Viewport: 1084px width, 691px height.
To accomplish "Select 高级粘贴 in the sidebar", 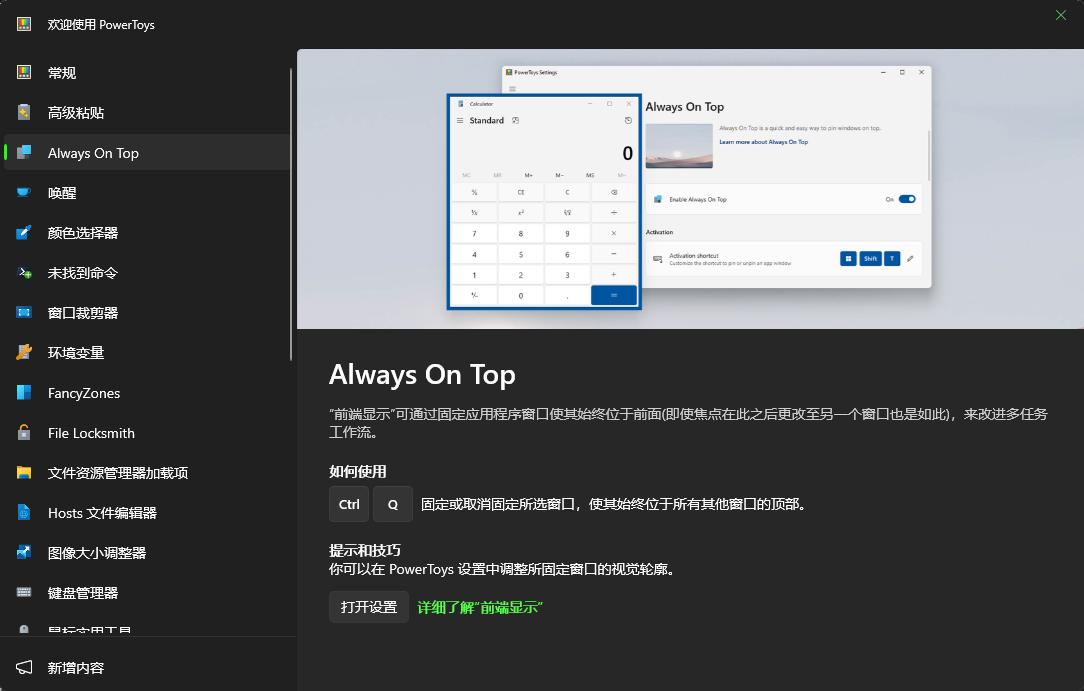I will coord(147,112).
